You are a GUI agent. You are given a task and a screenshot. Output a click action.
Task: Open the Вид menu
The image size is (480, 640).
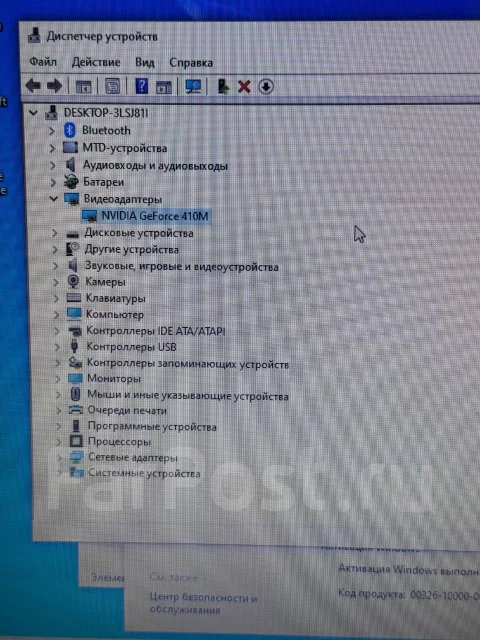144,62
